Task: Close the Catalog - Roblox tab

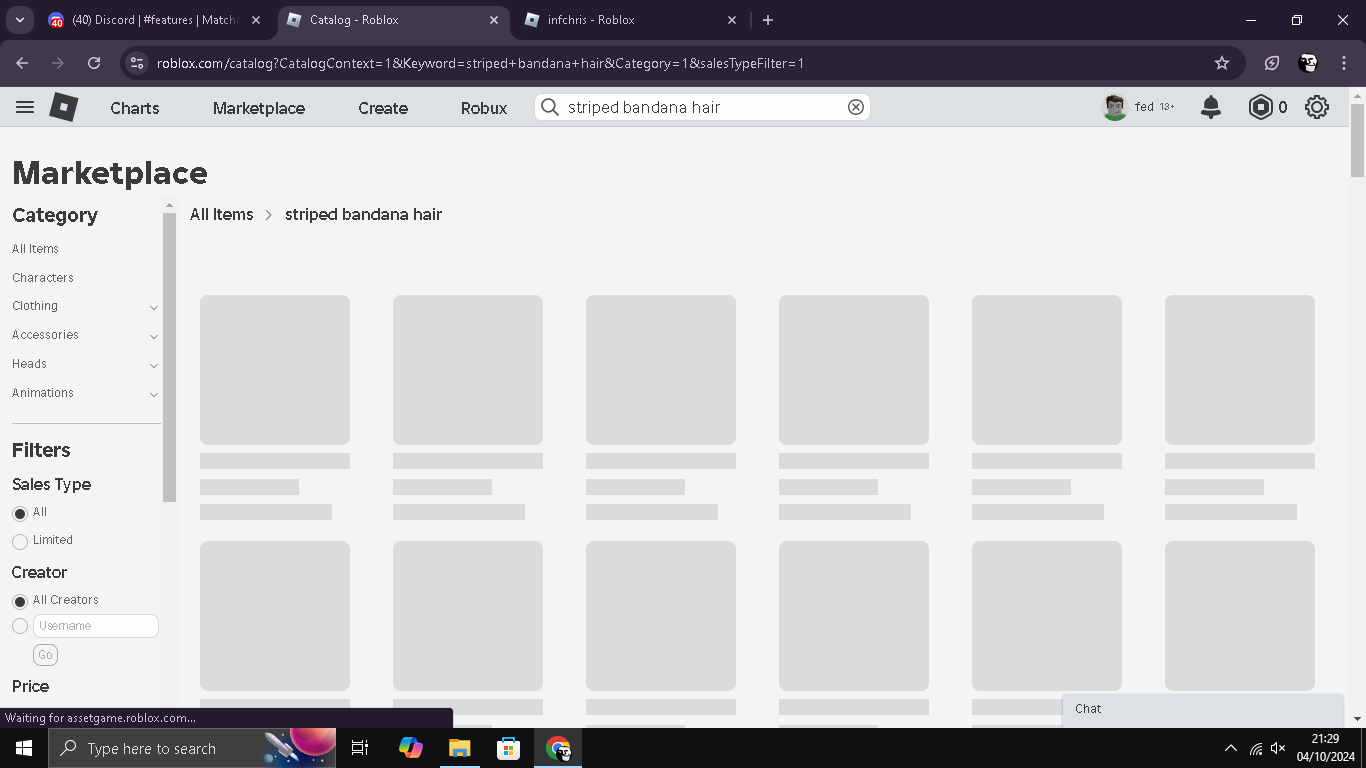Action: pos(494,20)
